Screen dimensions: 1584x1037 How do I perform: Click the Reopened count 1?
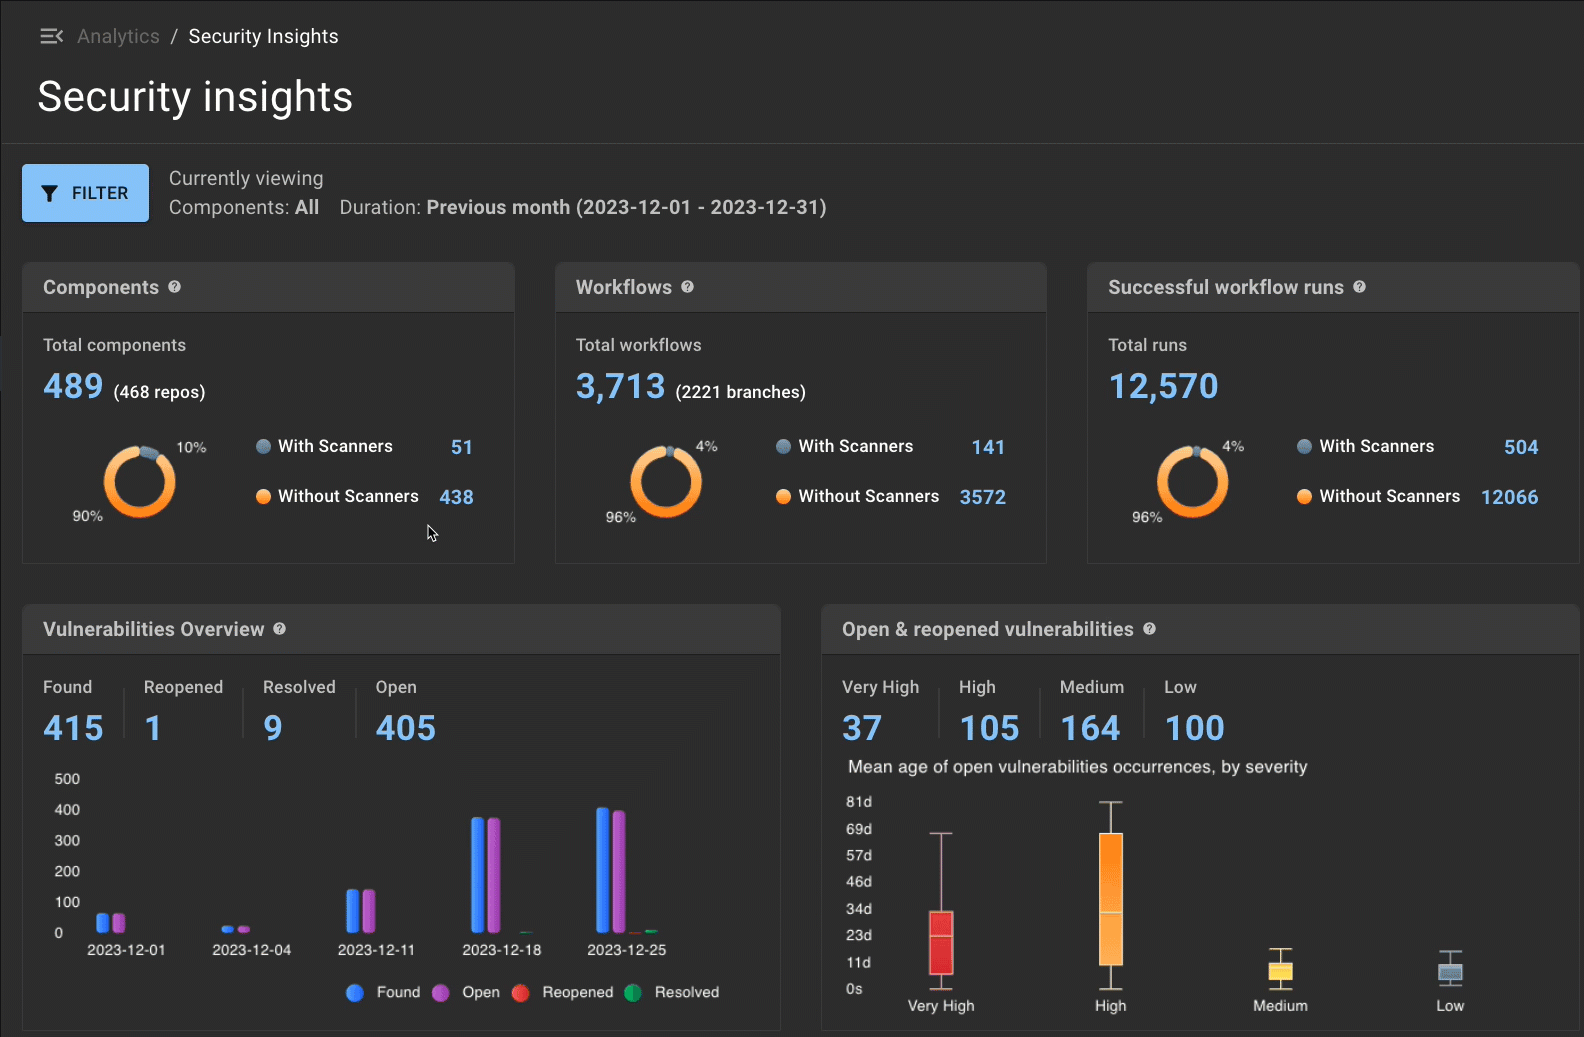click(x=153, y=728)
